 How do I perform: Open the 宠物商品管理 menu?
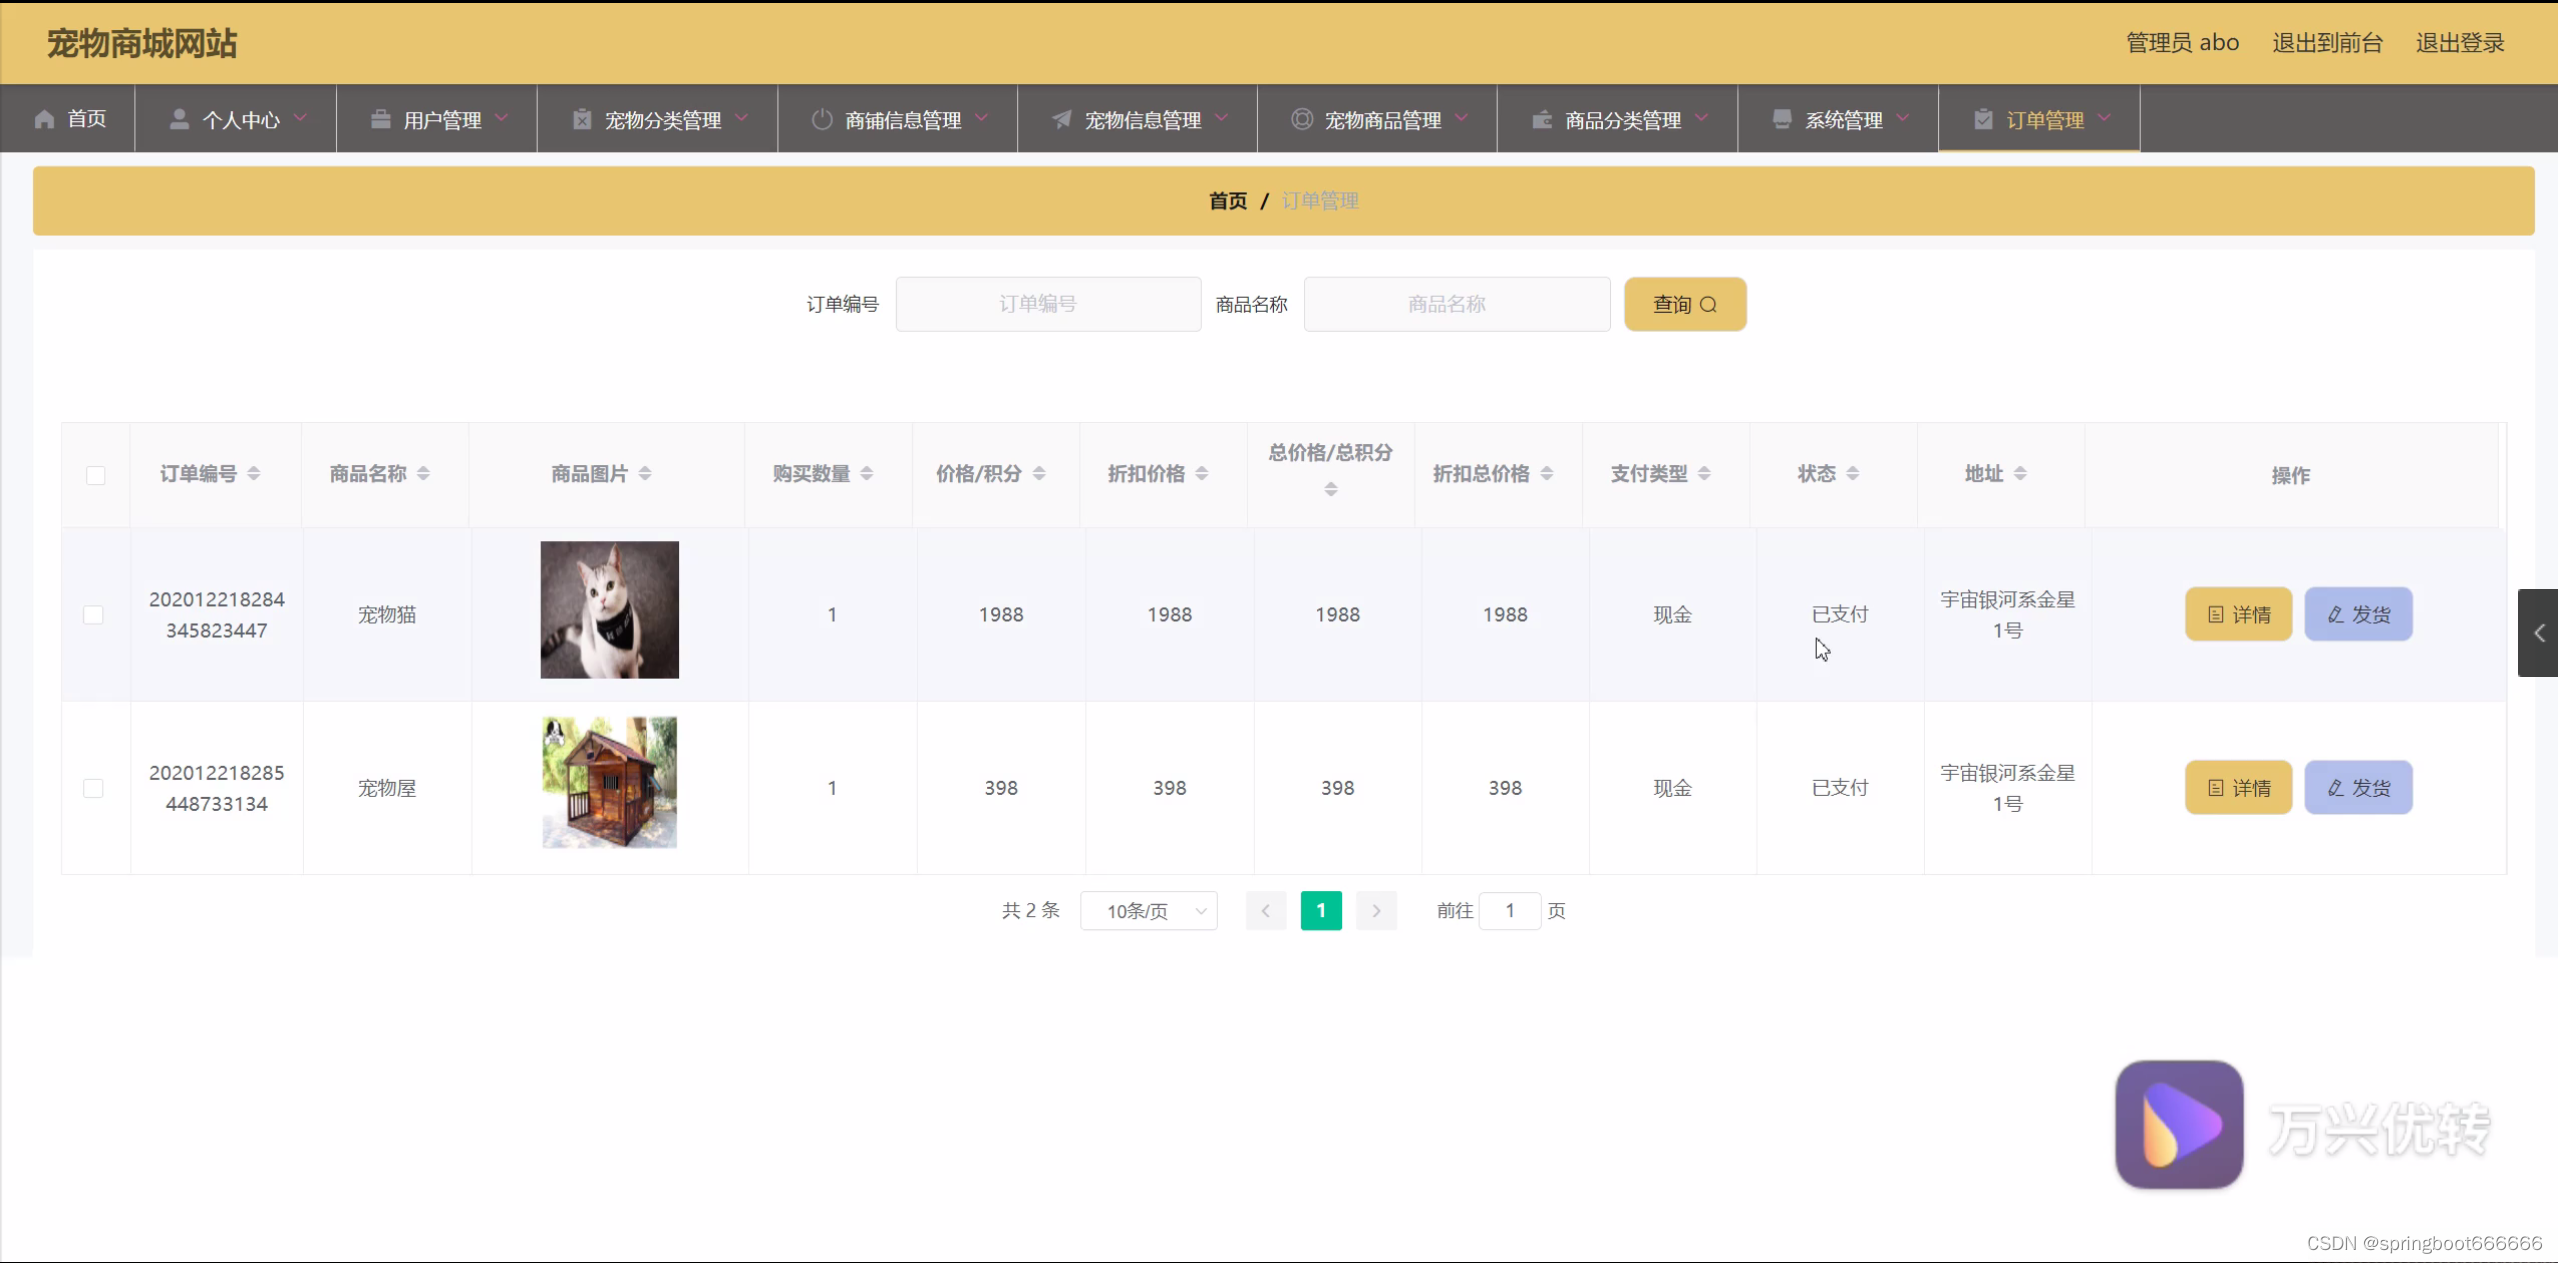point(1381,120)
